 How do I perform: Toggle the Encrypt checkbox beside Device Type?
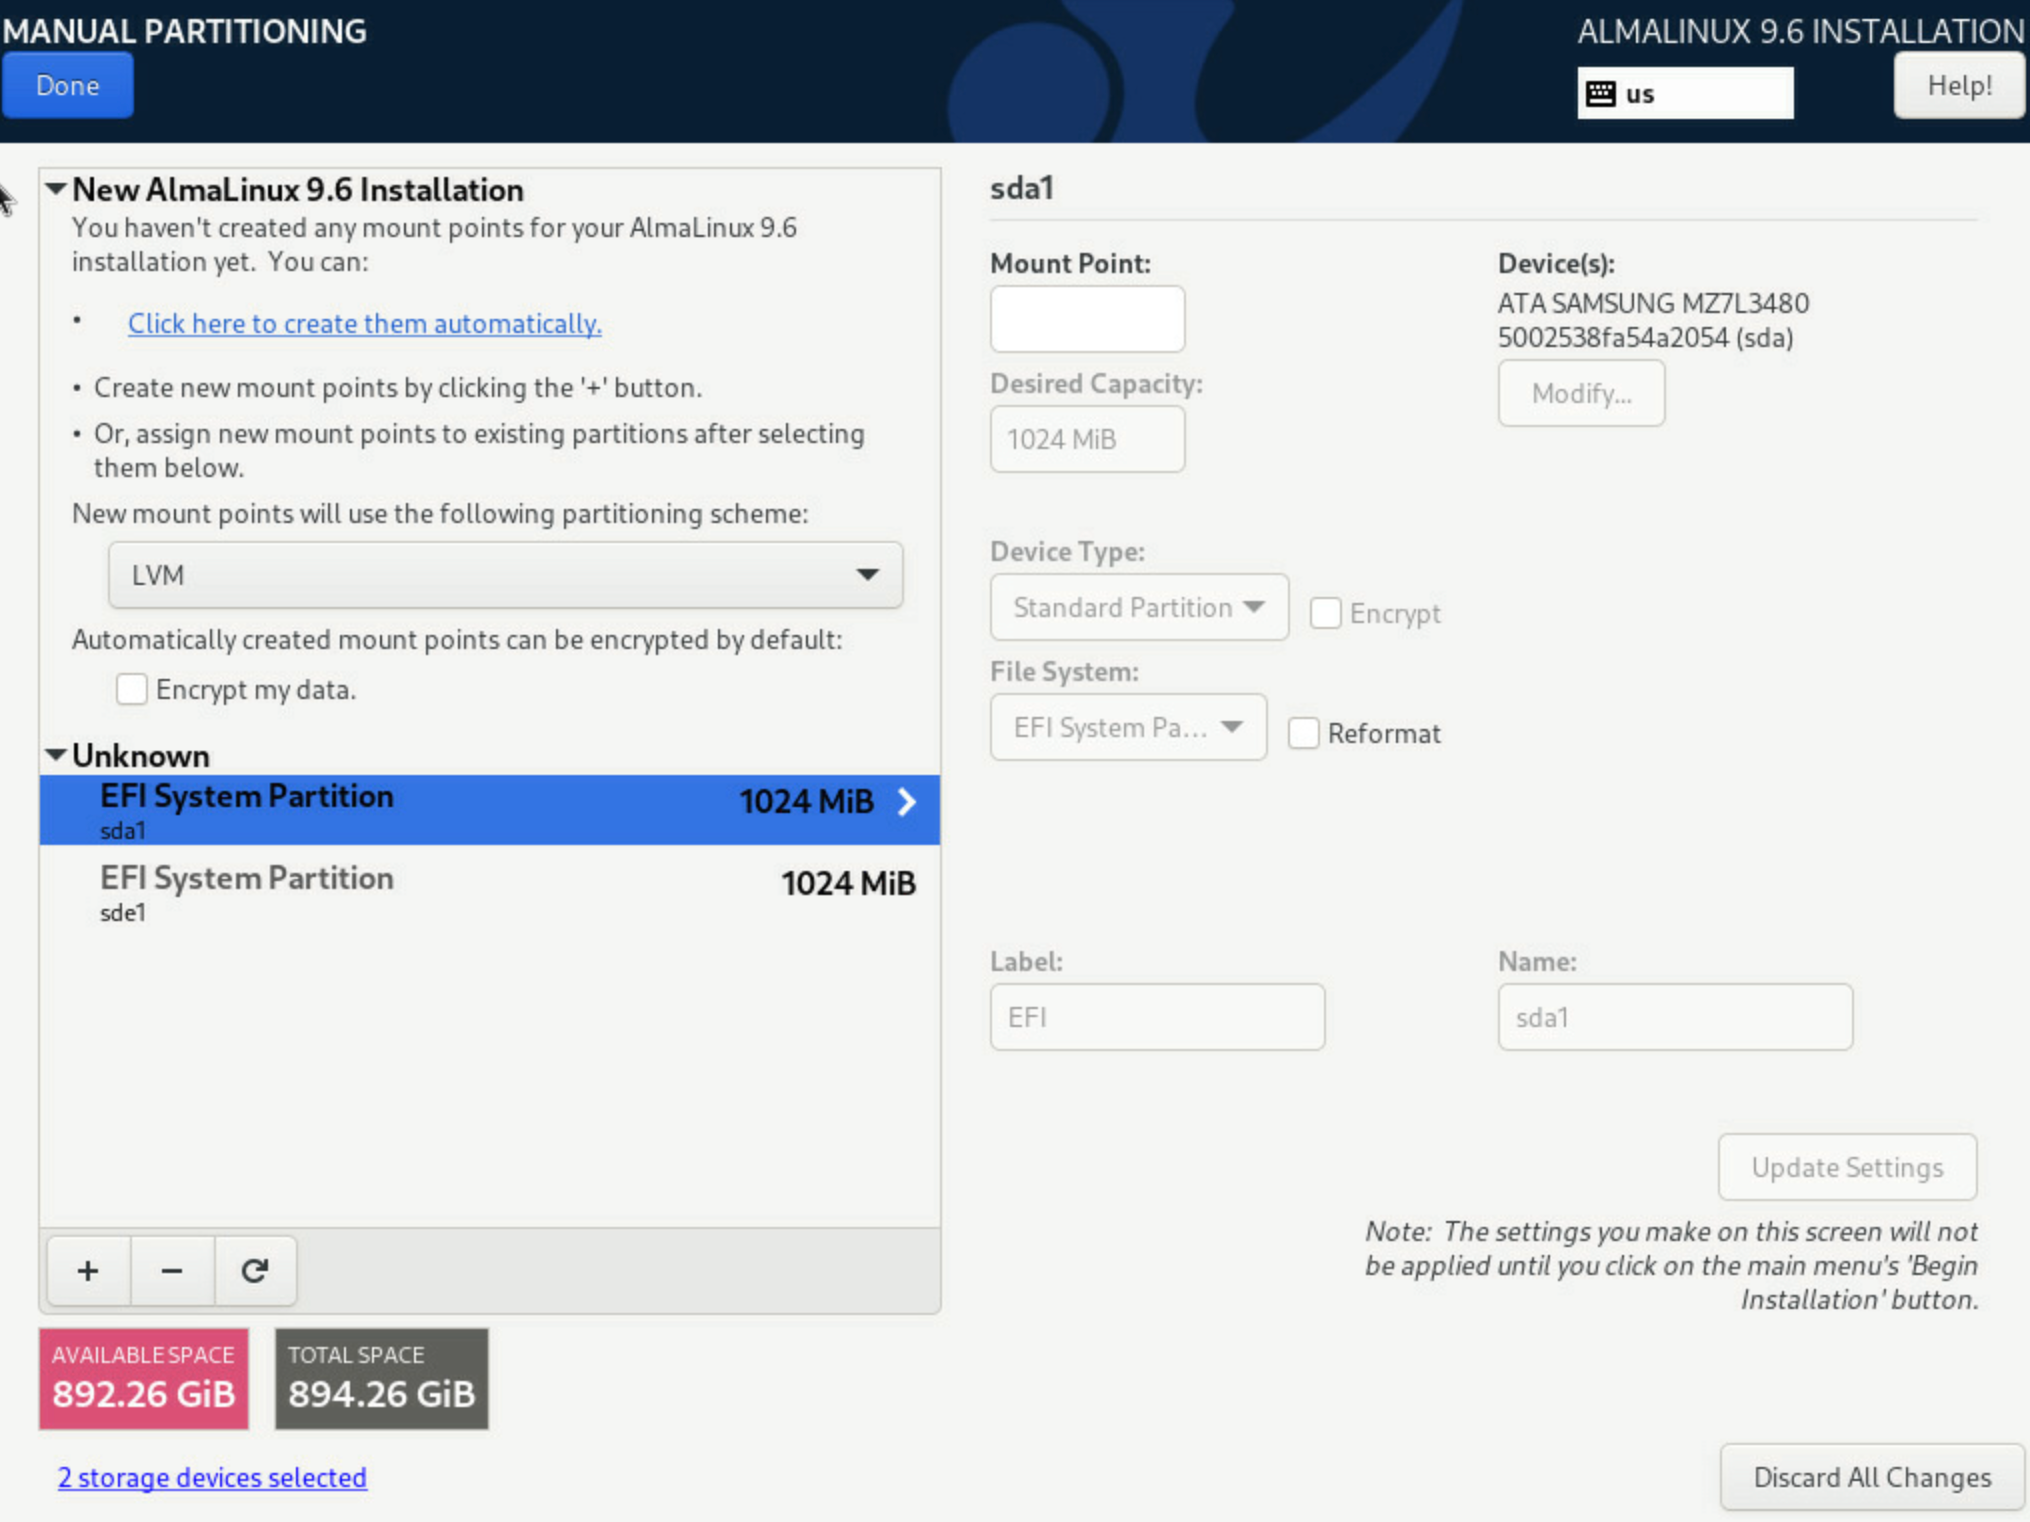coord(1325,613)
